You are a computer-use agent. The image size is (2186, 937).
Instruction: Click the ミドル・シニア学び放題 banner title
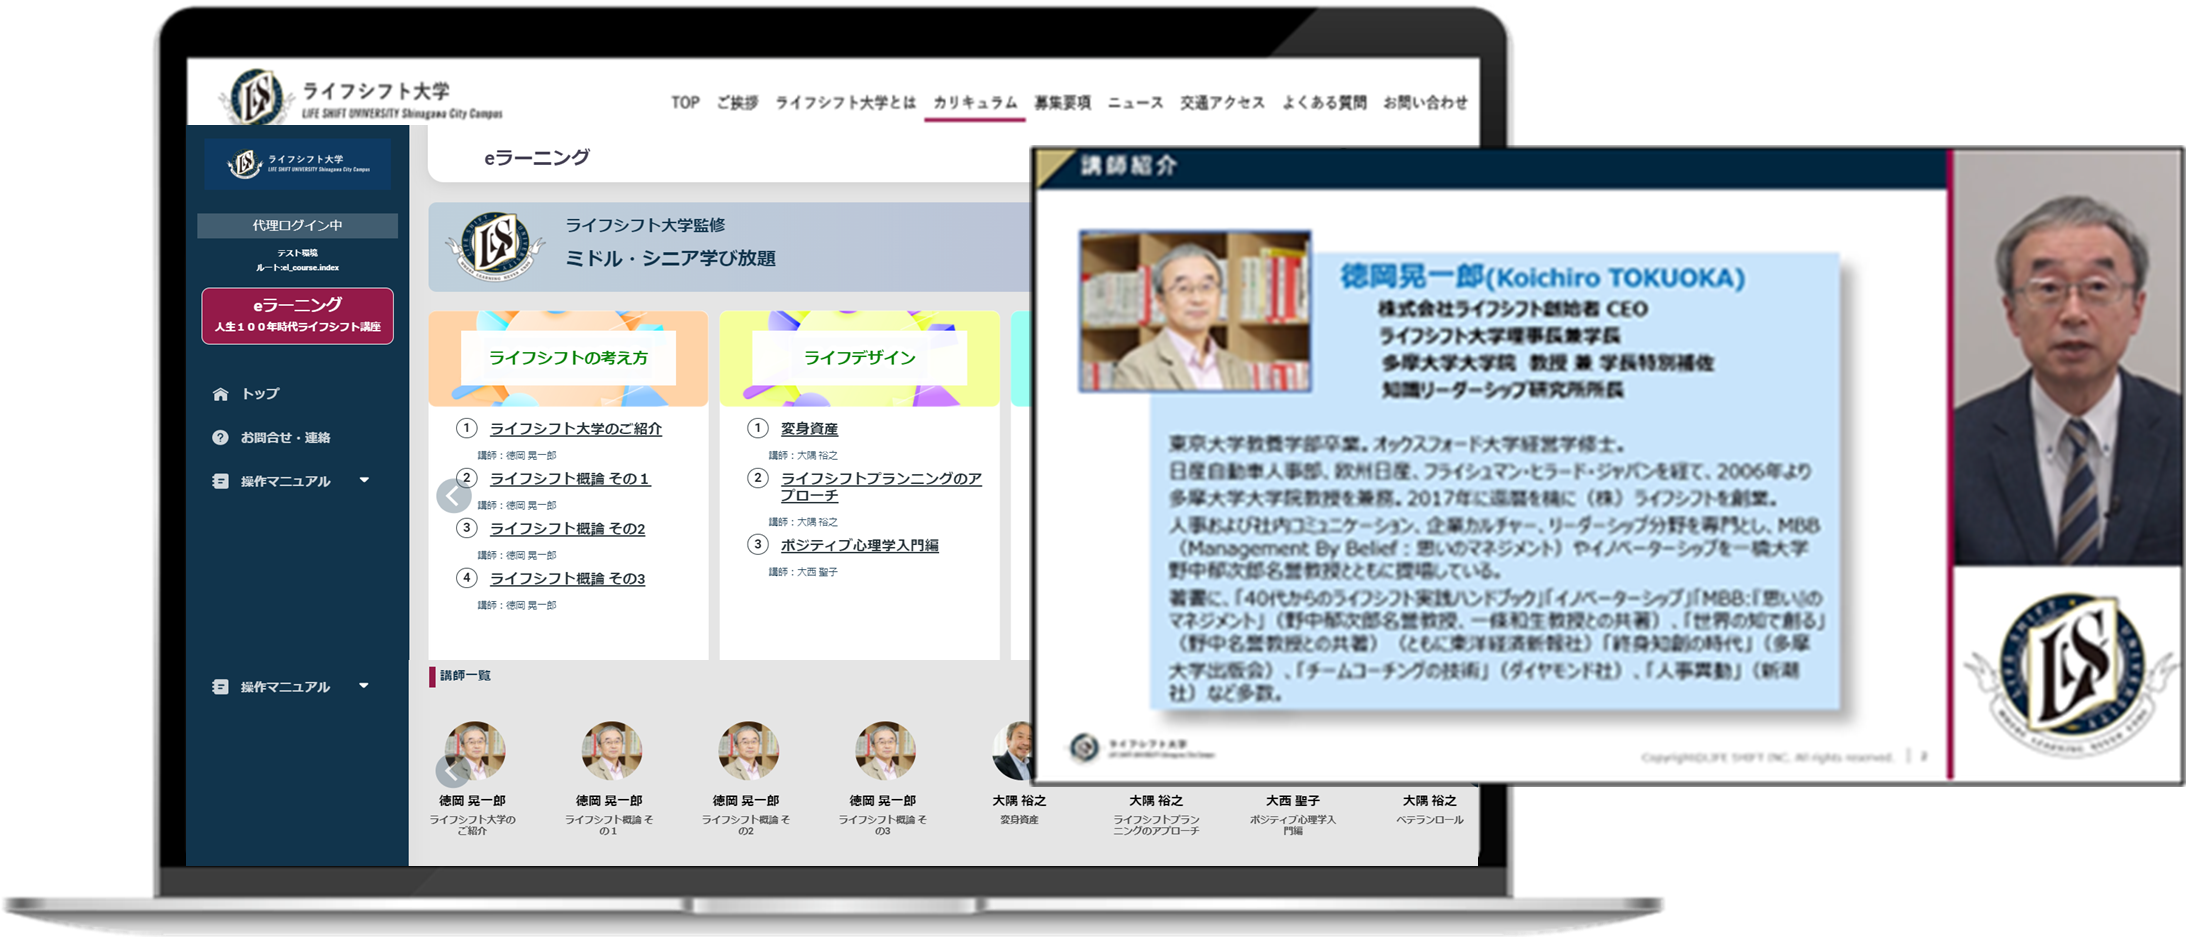point(670,258)
